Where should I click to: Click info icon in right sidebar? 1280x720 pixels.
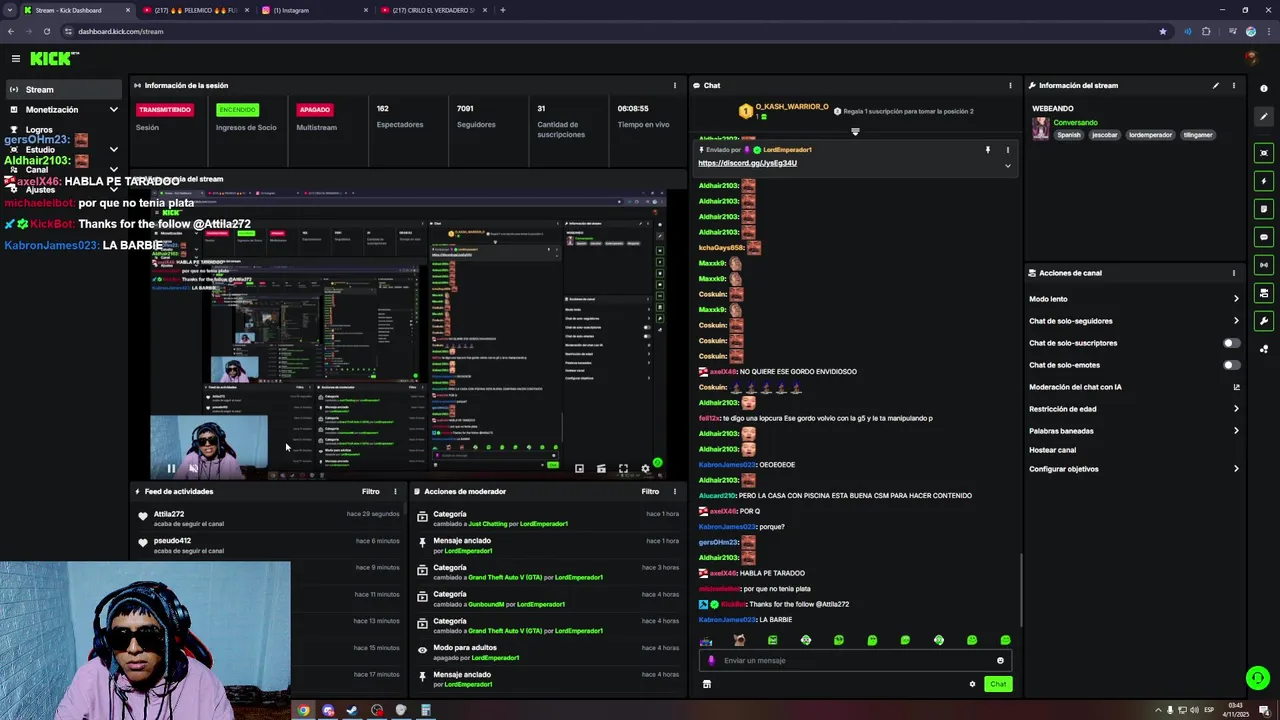tap(1264, 89)
